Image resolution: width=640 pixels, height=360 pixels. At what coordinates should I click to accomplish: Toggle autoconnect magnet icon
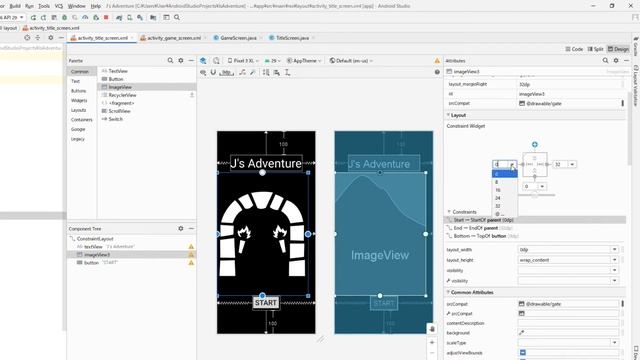[x=213, y=72]
